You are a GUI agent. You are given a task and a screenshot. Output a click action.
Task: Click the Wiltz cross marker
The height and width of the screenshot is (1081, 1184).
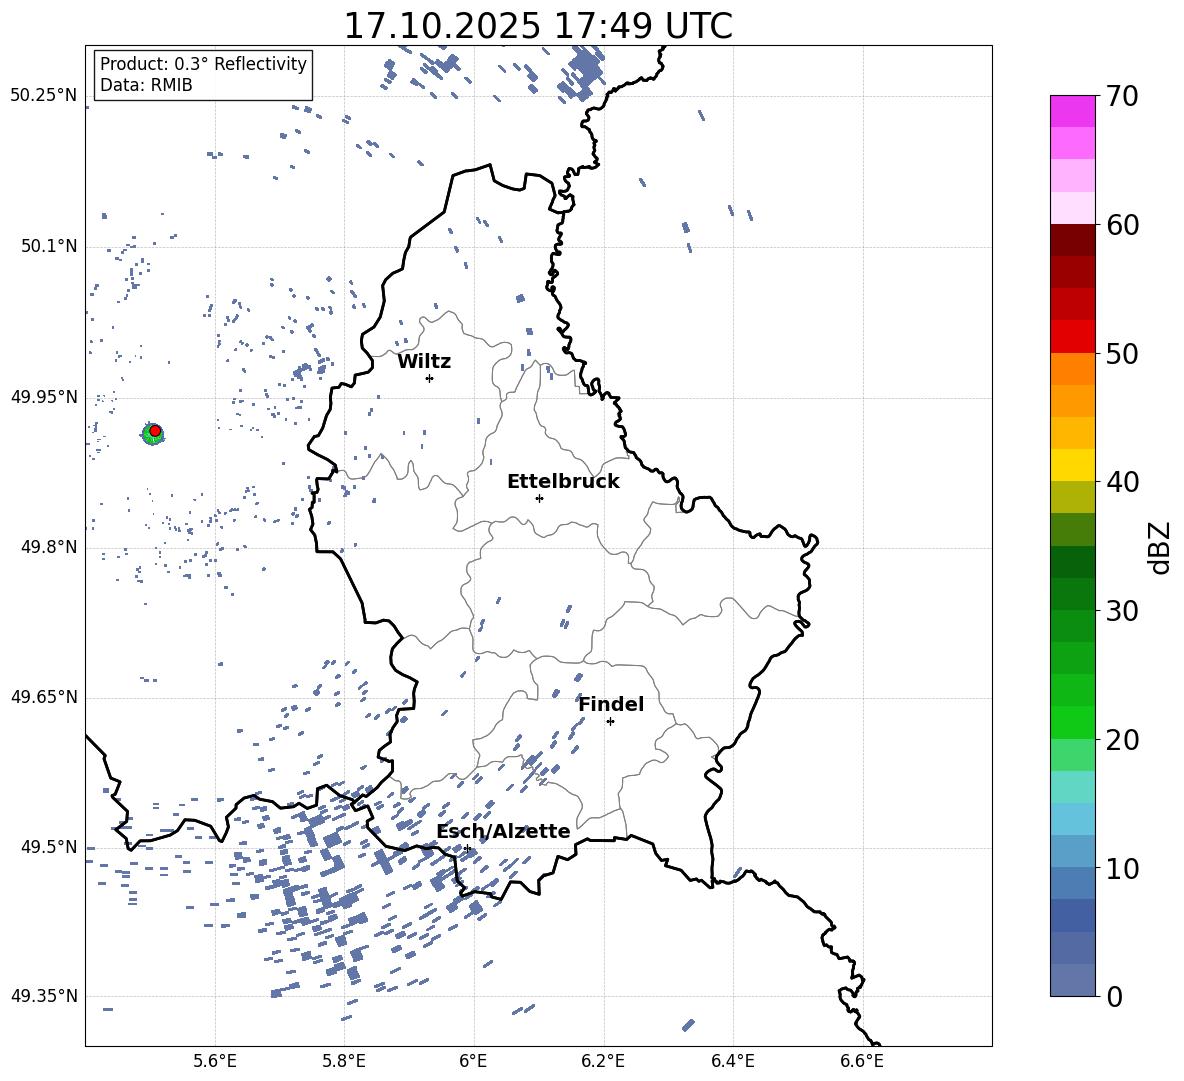430,378
